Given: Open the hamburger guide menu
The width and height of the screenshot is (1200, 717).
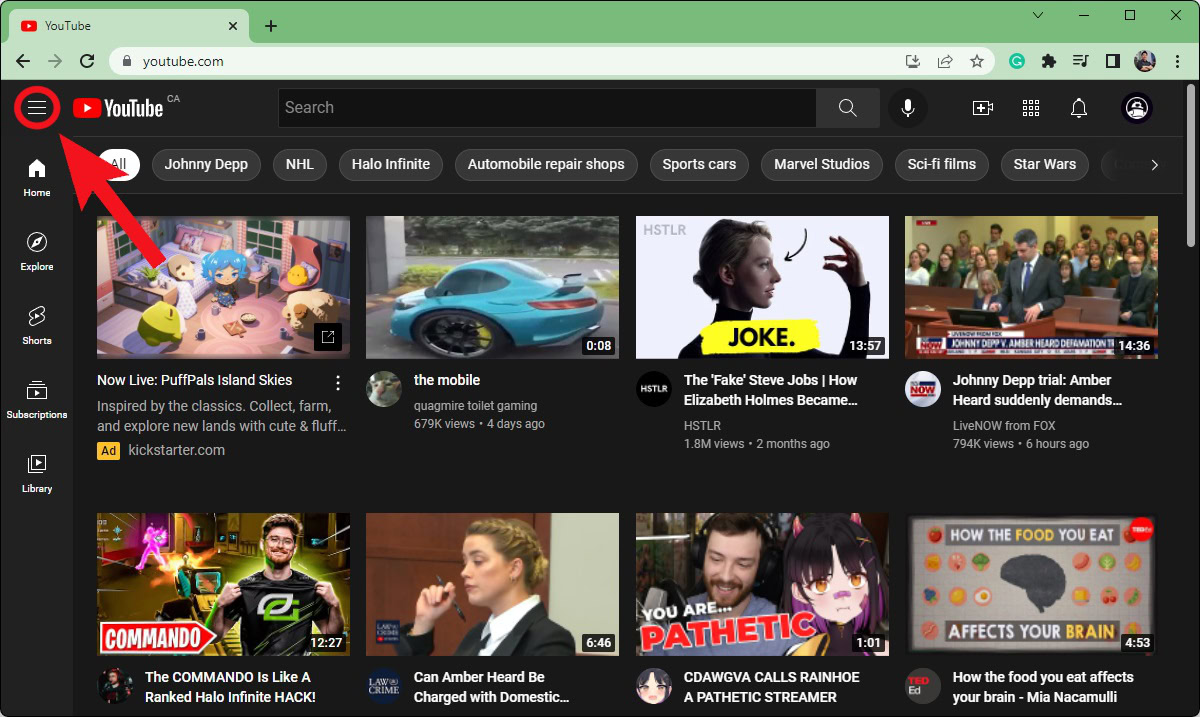Looking at the screenshot, I should [x=37, y=108].
